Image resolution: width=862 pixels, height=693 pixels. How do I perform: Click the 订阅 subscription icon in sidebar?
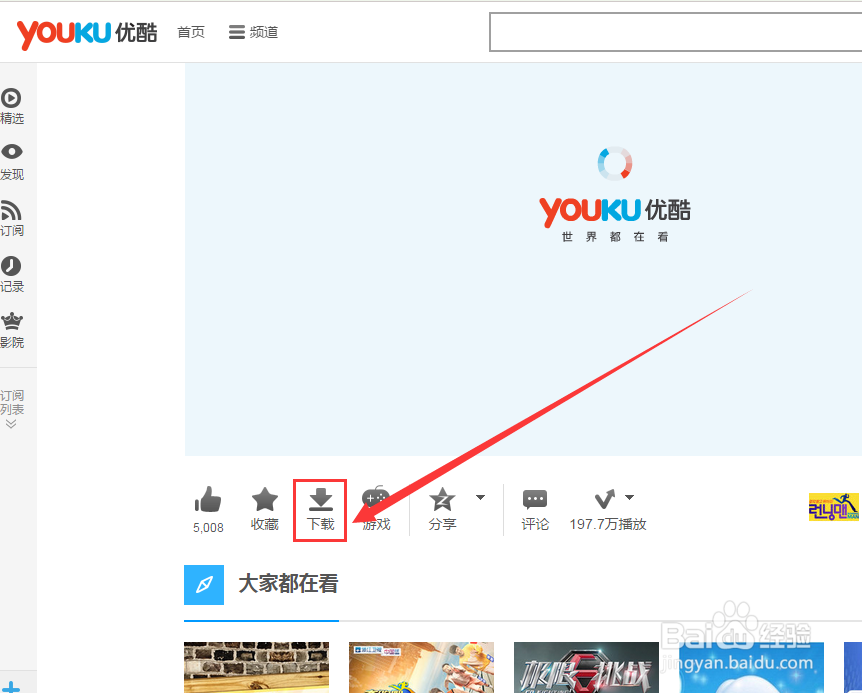pyautogui.click(x=11, y=210)
